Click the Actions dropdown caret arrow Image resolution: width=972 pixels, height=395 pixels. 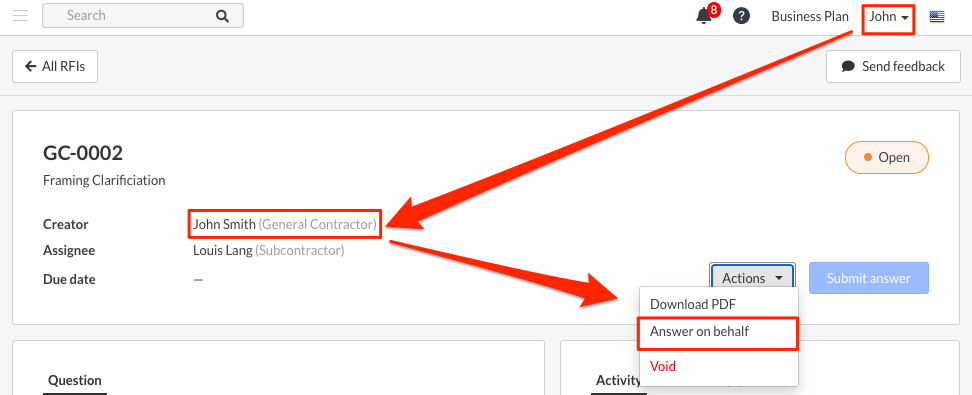click(x=779, y=278)
